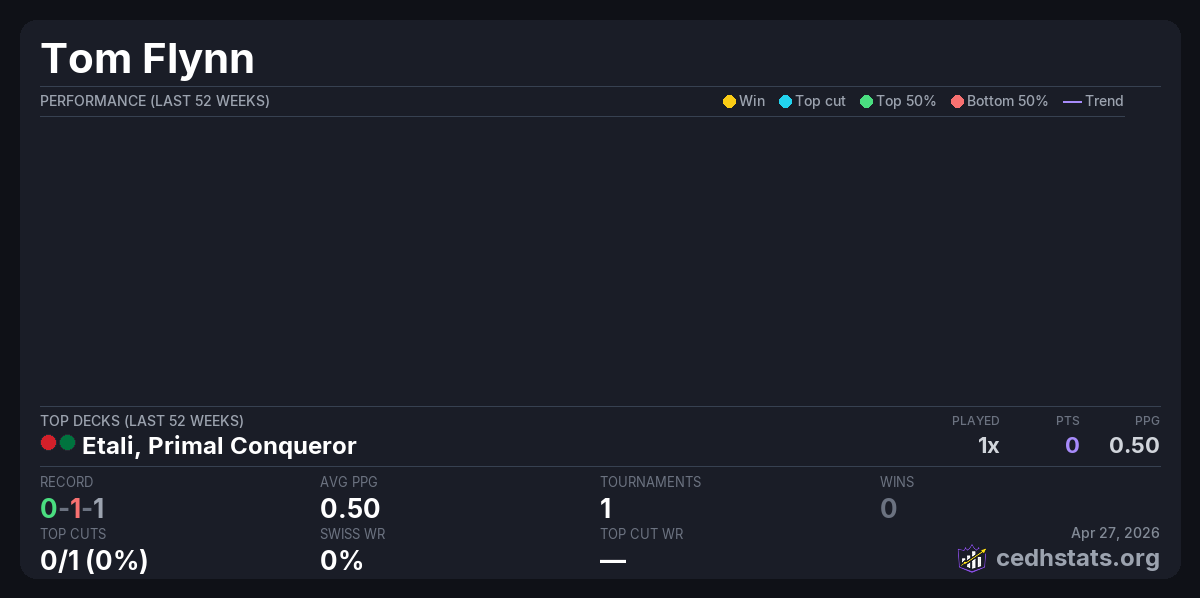
Task: Click the 0.50 average PPG value
Action: [x=350, y=508]
